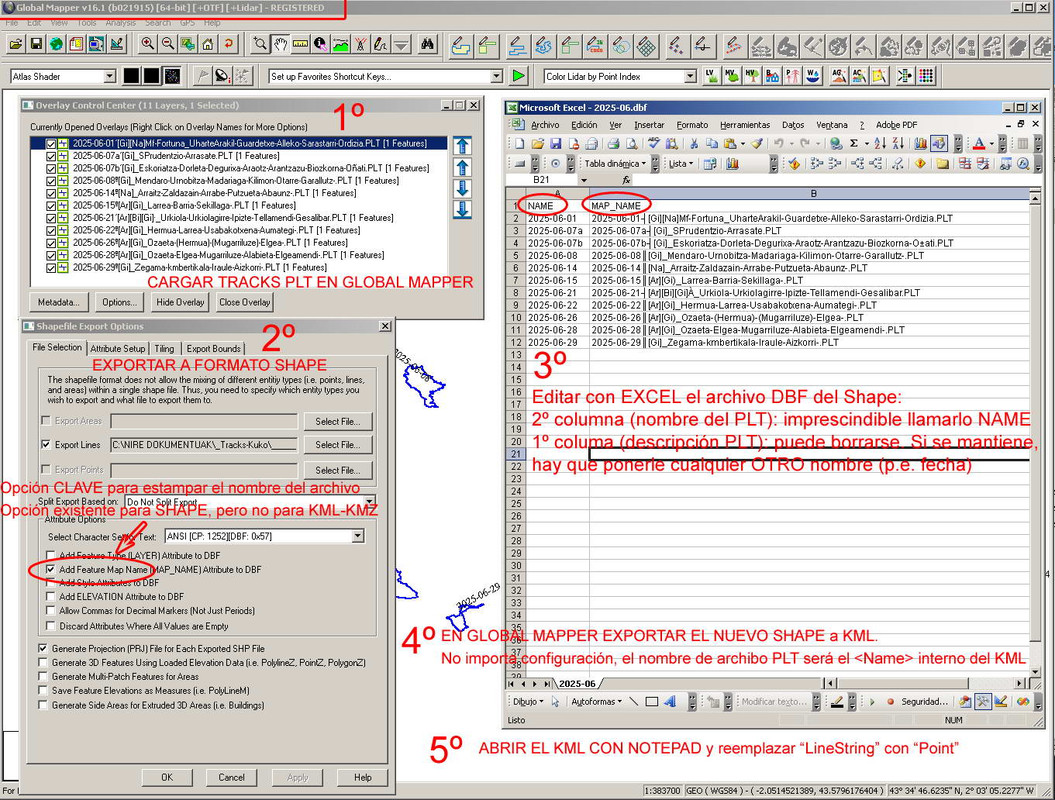The height and width of the screenshot is (800, 1055).
Task: Toggle Generate Projection (PRJ) File checkbox
Action: click(43, 649)
